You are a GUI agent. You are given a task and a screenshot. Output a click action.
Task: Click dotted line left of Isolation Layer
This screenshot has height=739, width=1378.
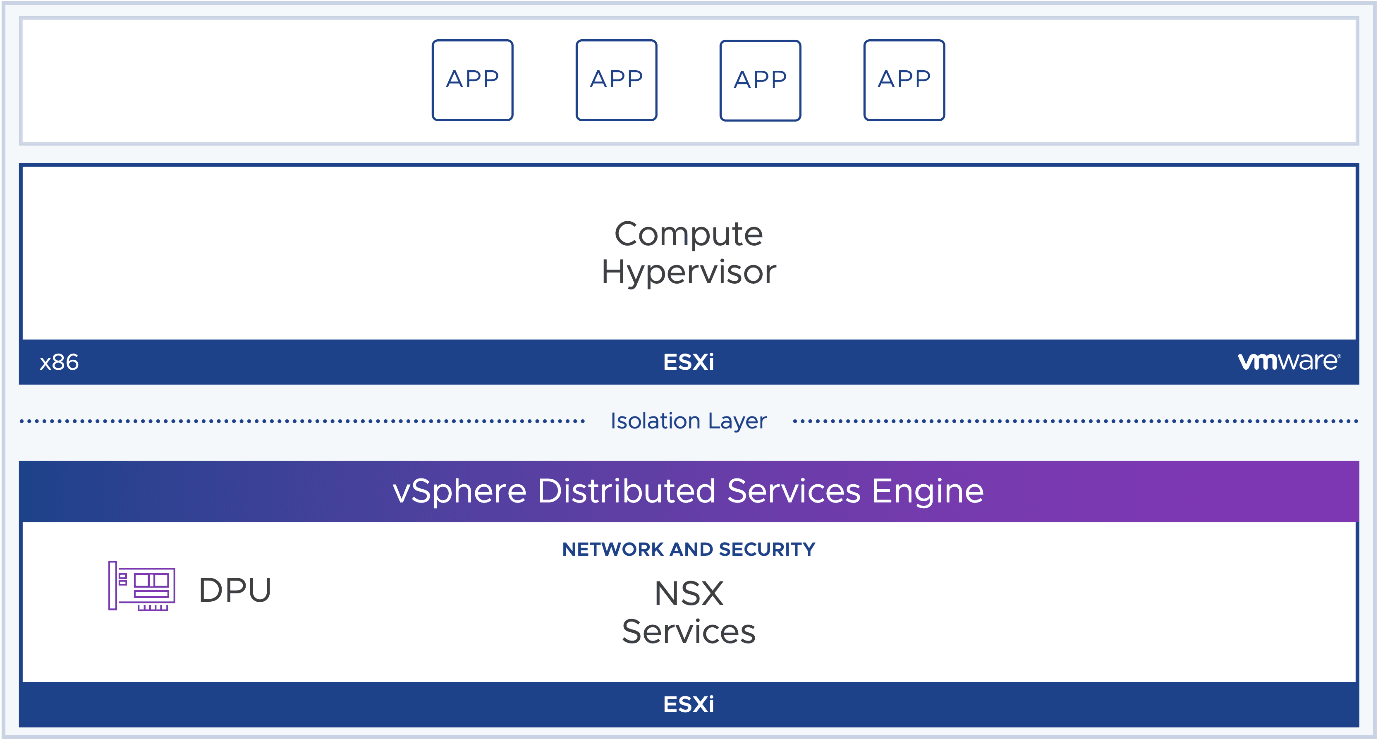coord(300,421)
